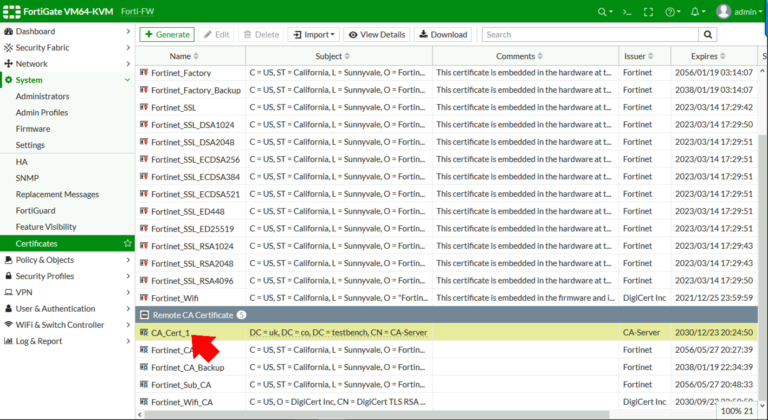Collapse the Remote CA Certificate group

(144, 315)
